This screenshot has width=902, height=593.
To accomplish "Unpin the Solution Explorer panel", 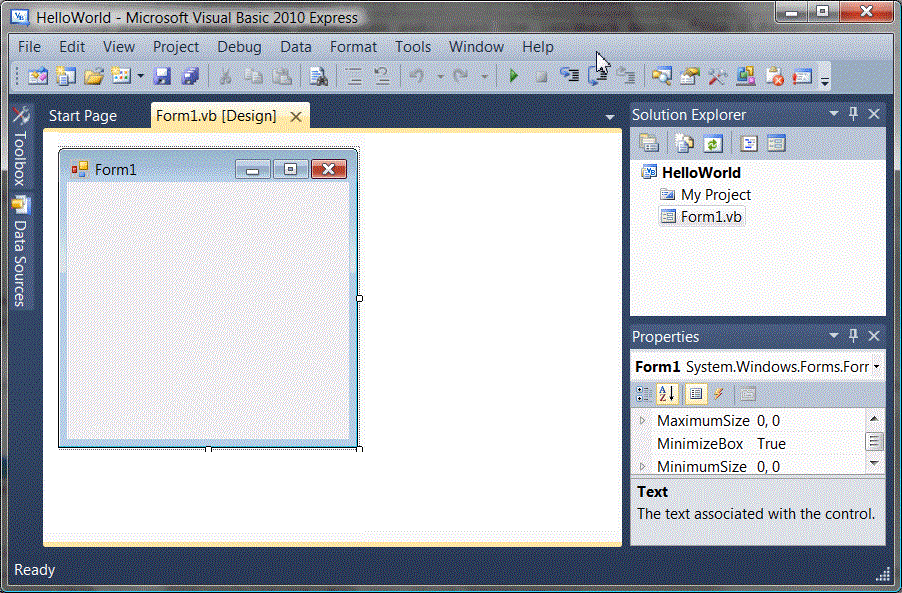I will tap(853, 114).
